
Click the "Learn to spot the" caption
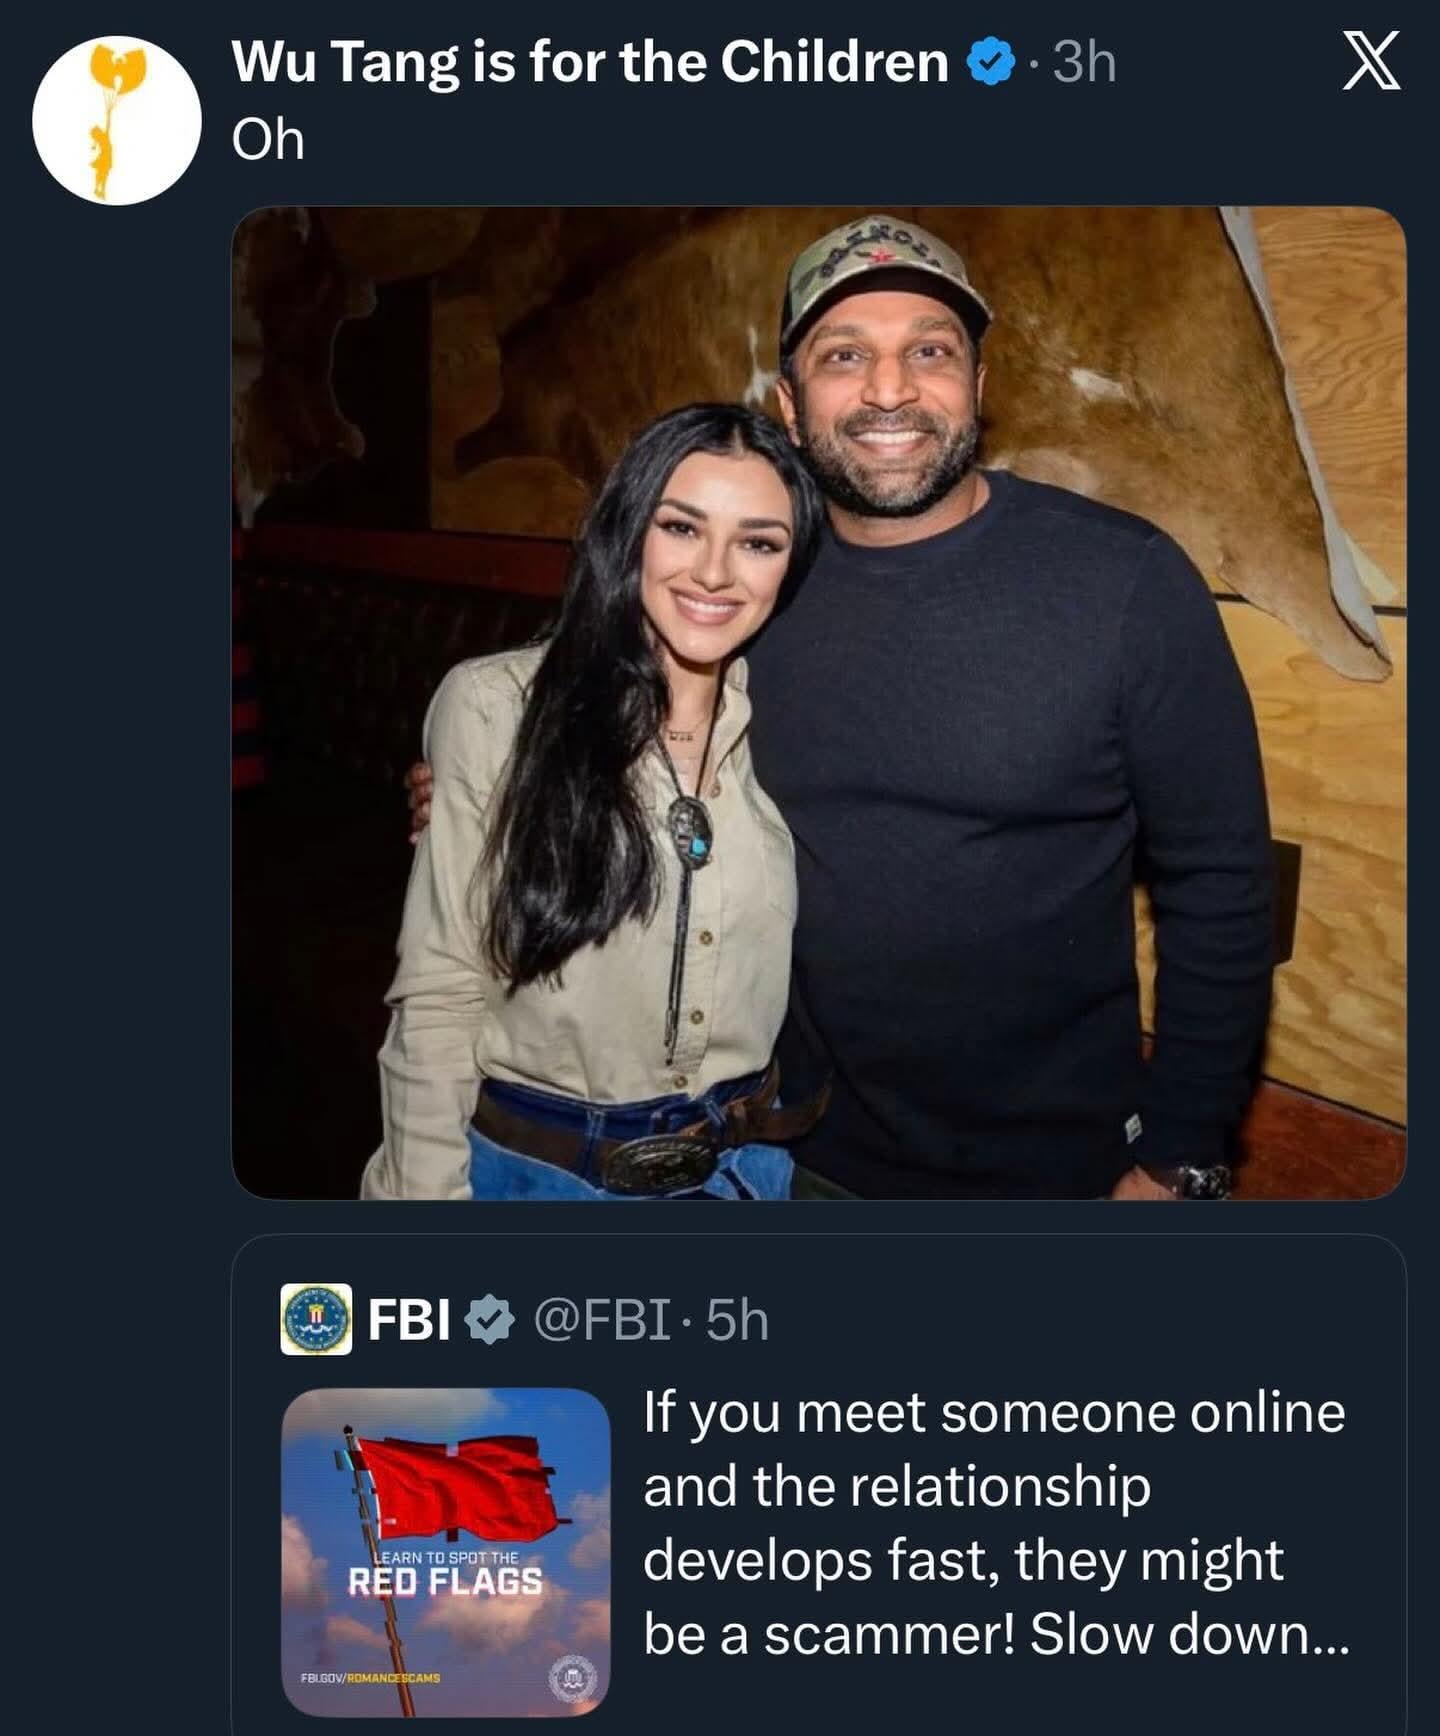pos(446,1557)
